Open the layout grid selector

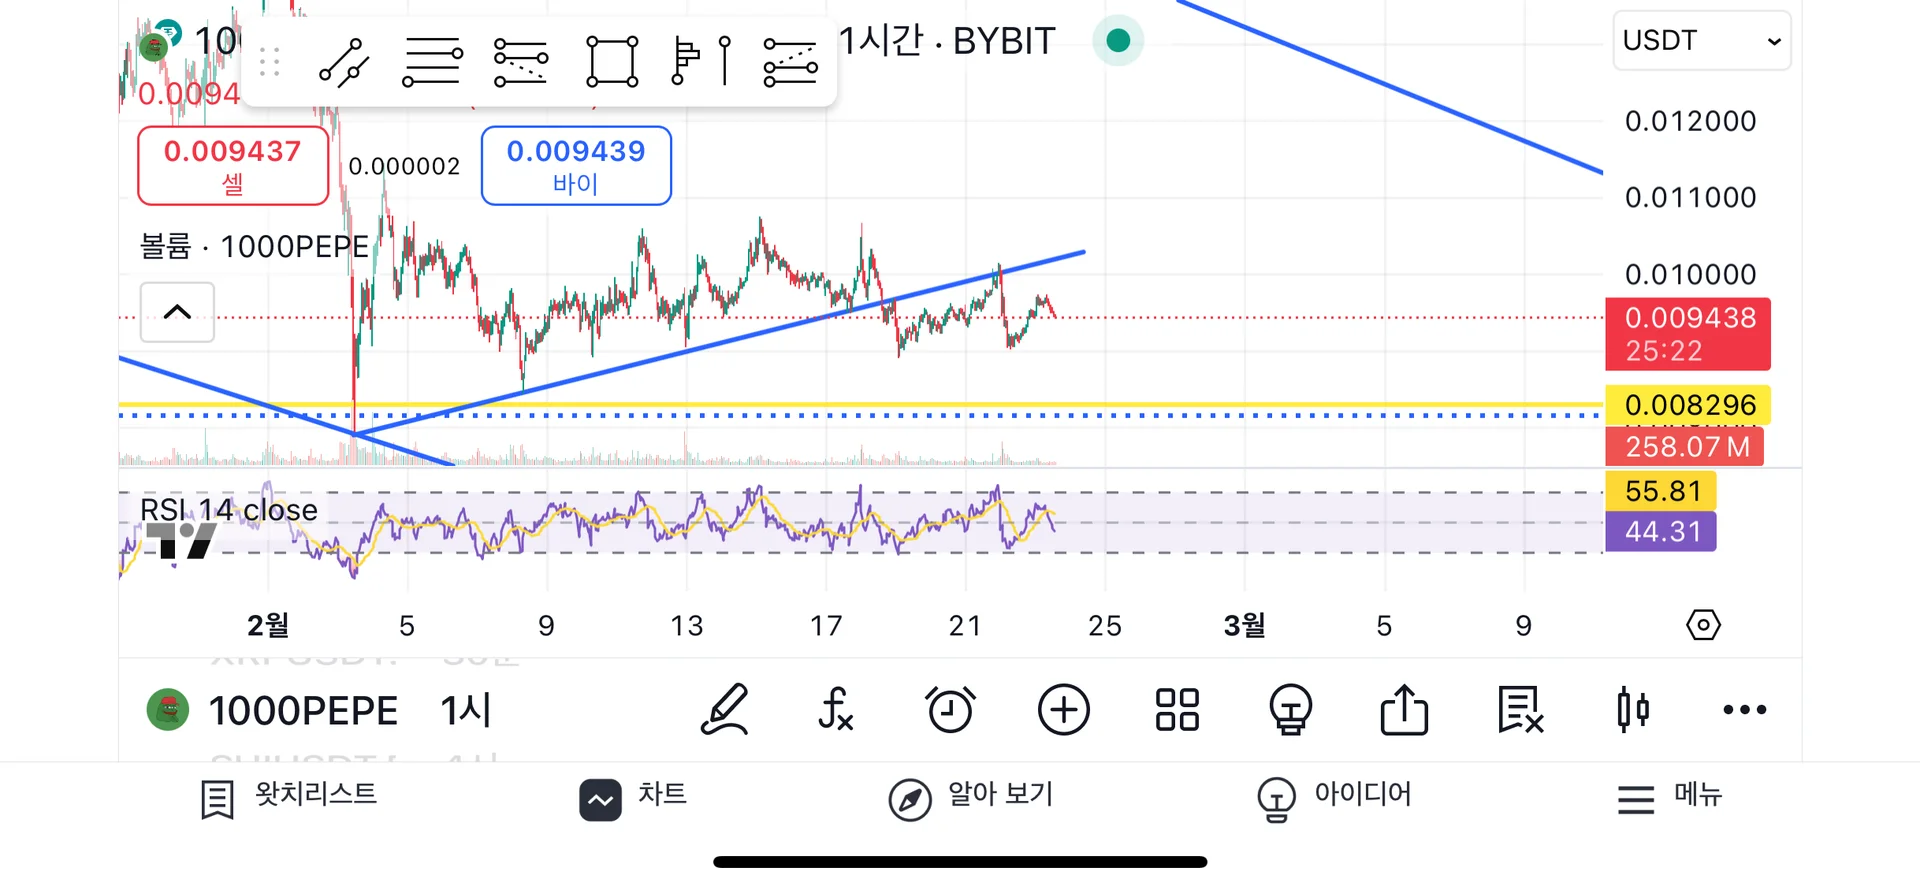coord(1177,711)
